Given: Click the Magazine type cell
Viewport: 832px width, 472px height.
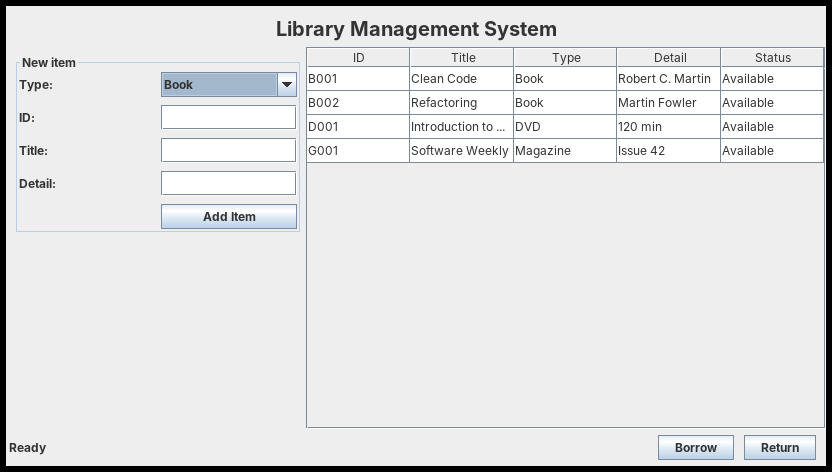Looking at the screenshot, I should pyautogui.click(x=565, y=151).
